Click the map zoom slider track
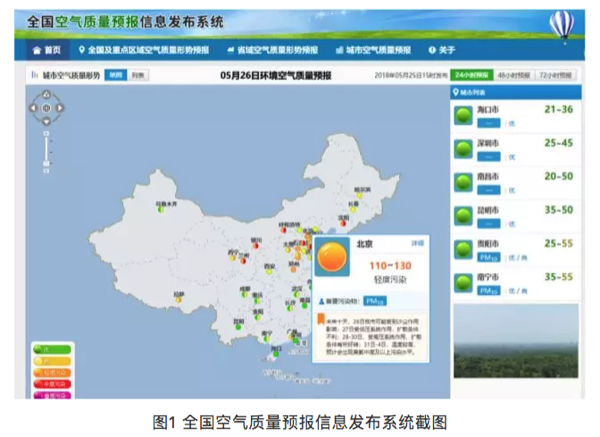The width and height of the screenshot is (600, 437). [x=45, y=150]
